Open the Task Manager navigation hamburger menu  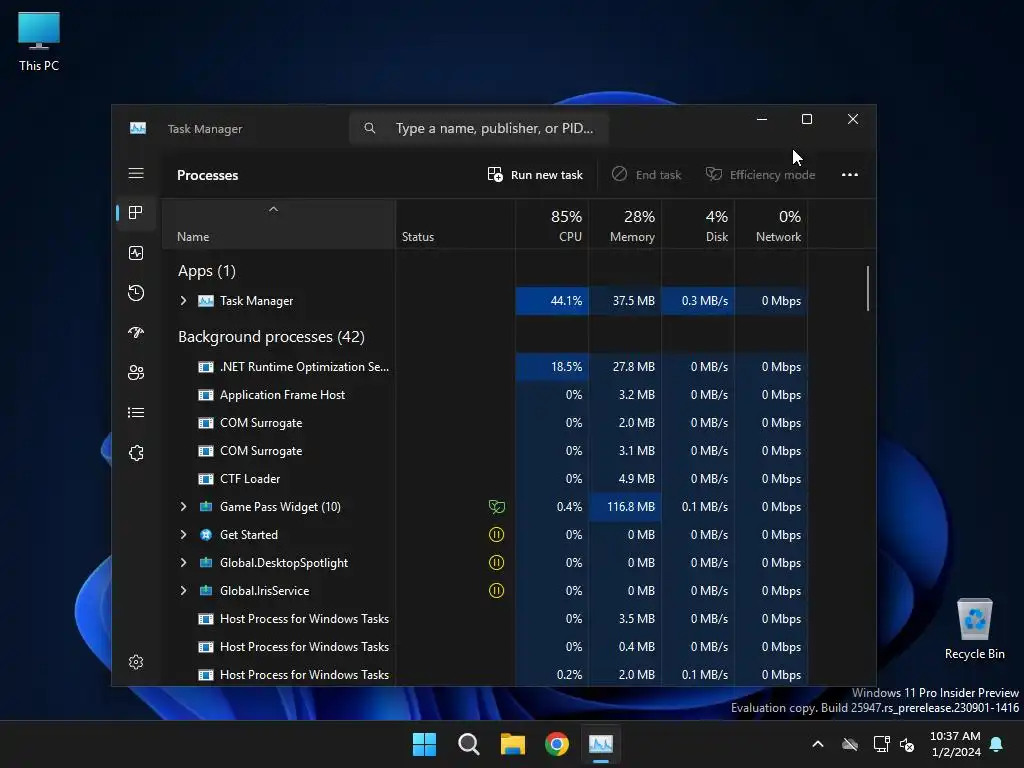pyautogui.click(x=136, y=173)
